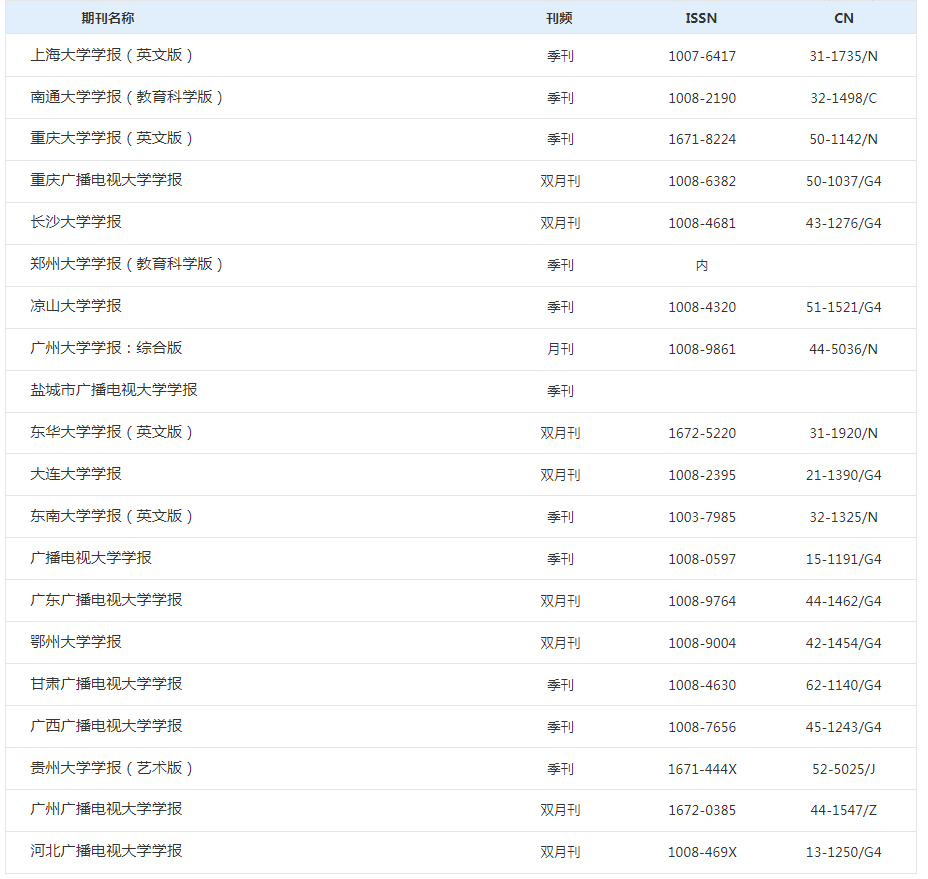Select 长沙大学学报 journal
The image size is (928, 879).
[76, 223]
